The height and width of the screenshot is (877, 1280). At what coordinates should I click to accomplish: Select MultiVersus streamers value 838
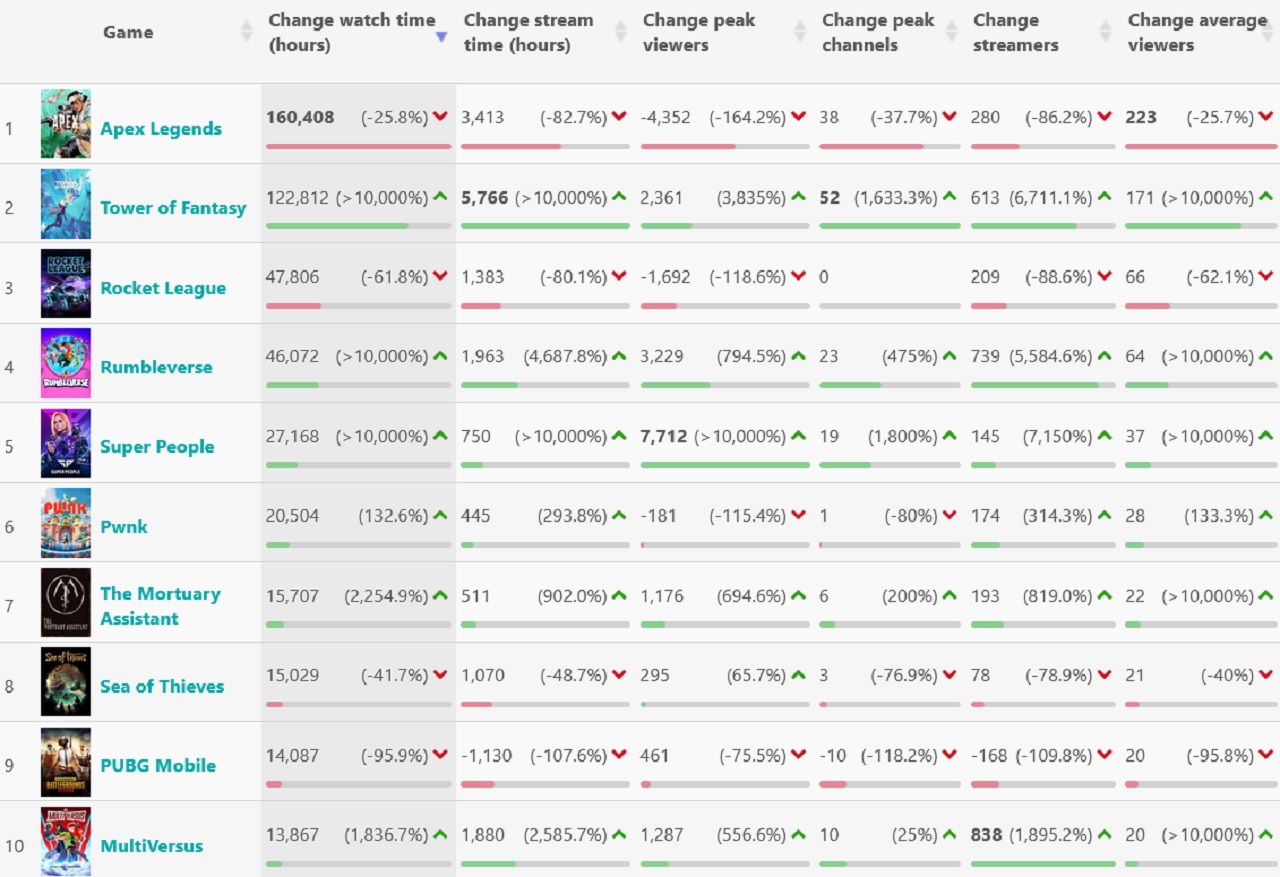click(986, 834)
